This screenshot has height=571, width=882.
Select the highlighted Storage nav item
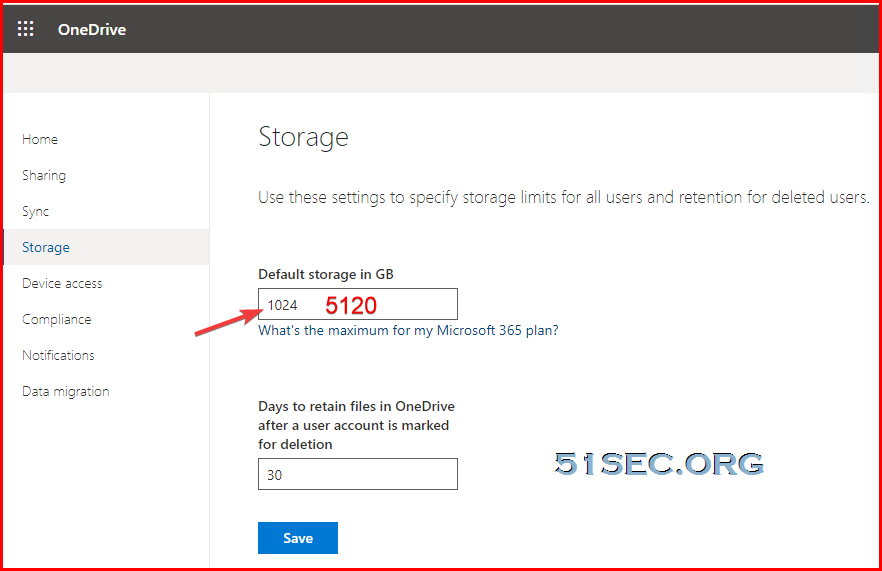tap(106, 247)
